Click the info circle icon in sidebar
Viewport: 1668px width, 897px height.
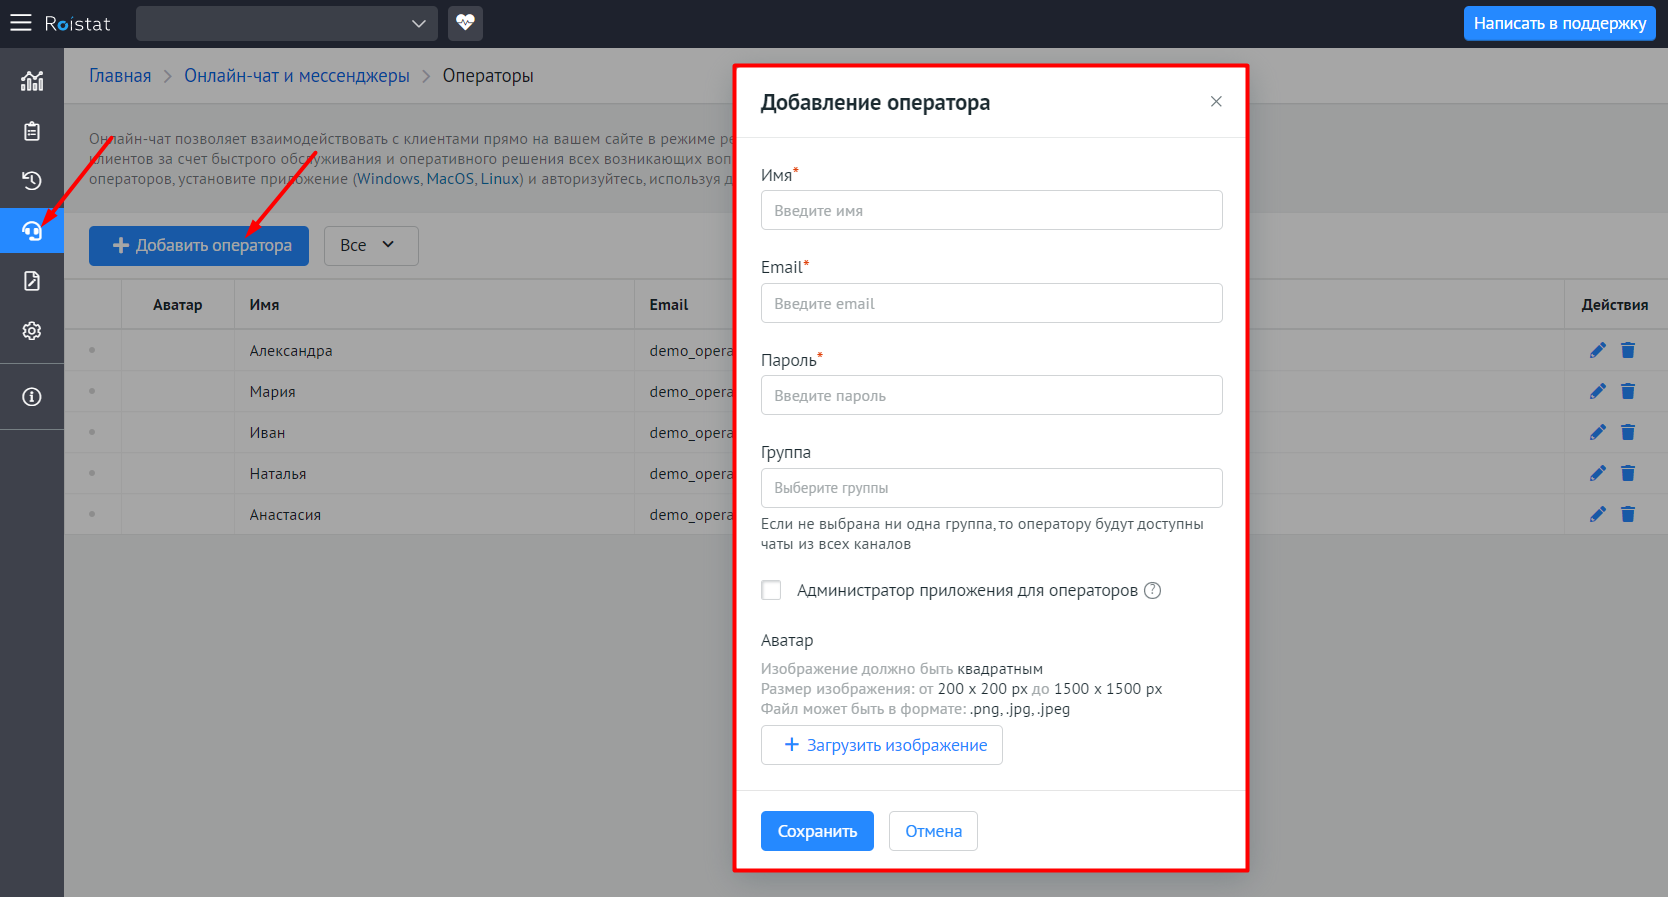(x=32, y=397)
